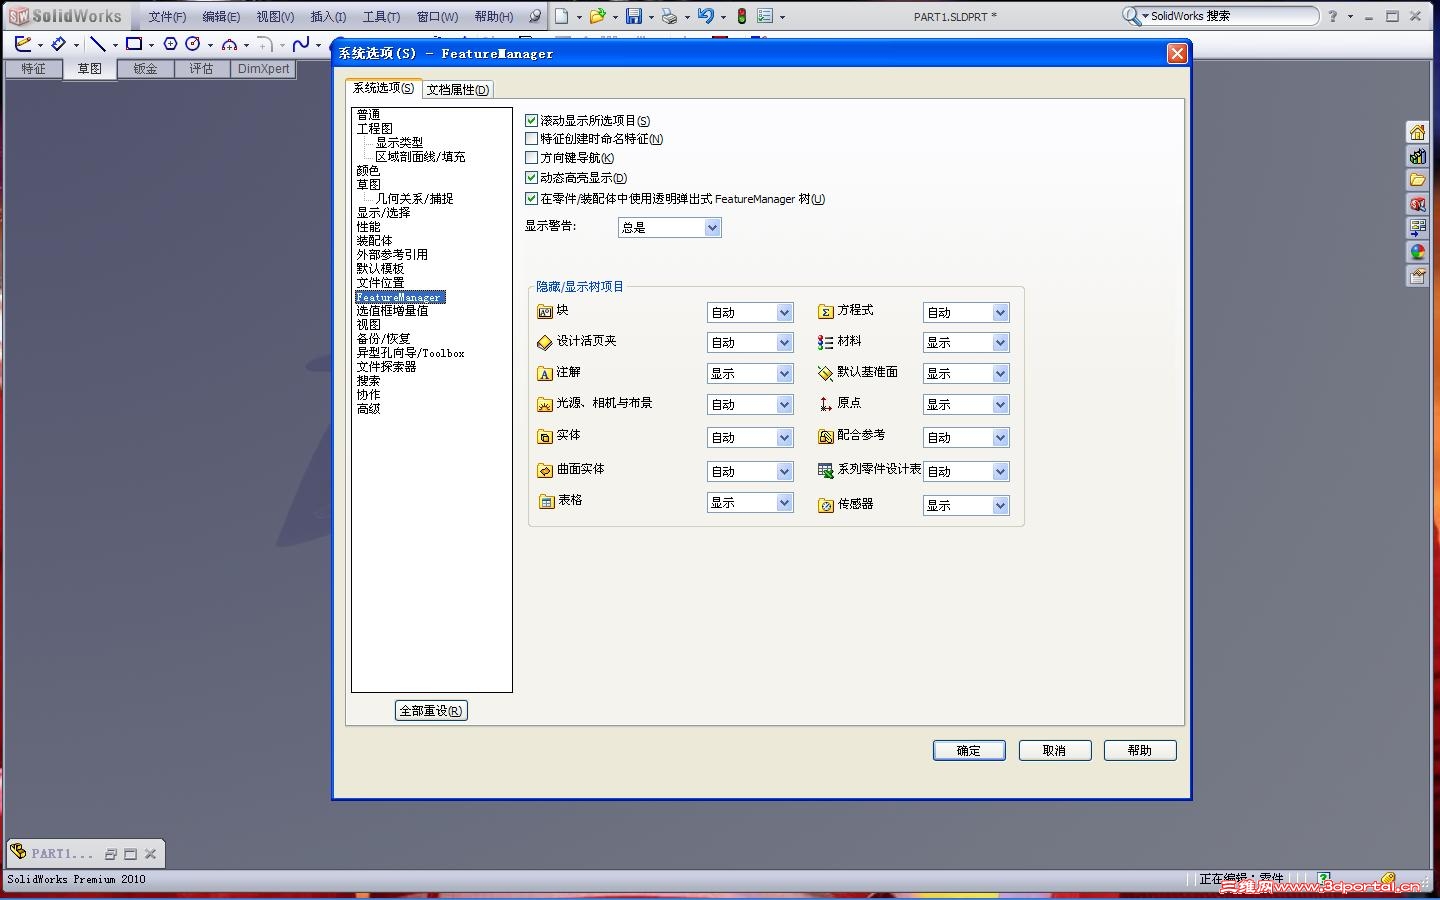Select the Rectangle sketch tool

134,44
